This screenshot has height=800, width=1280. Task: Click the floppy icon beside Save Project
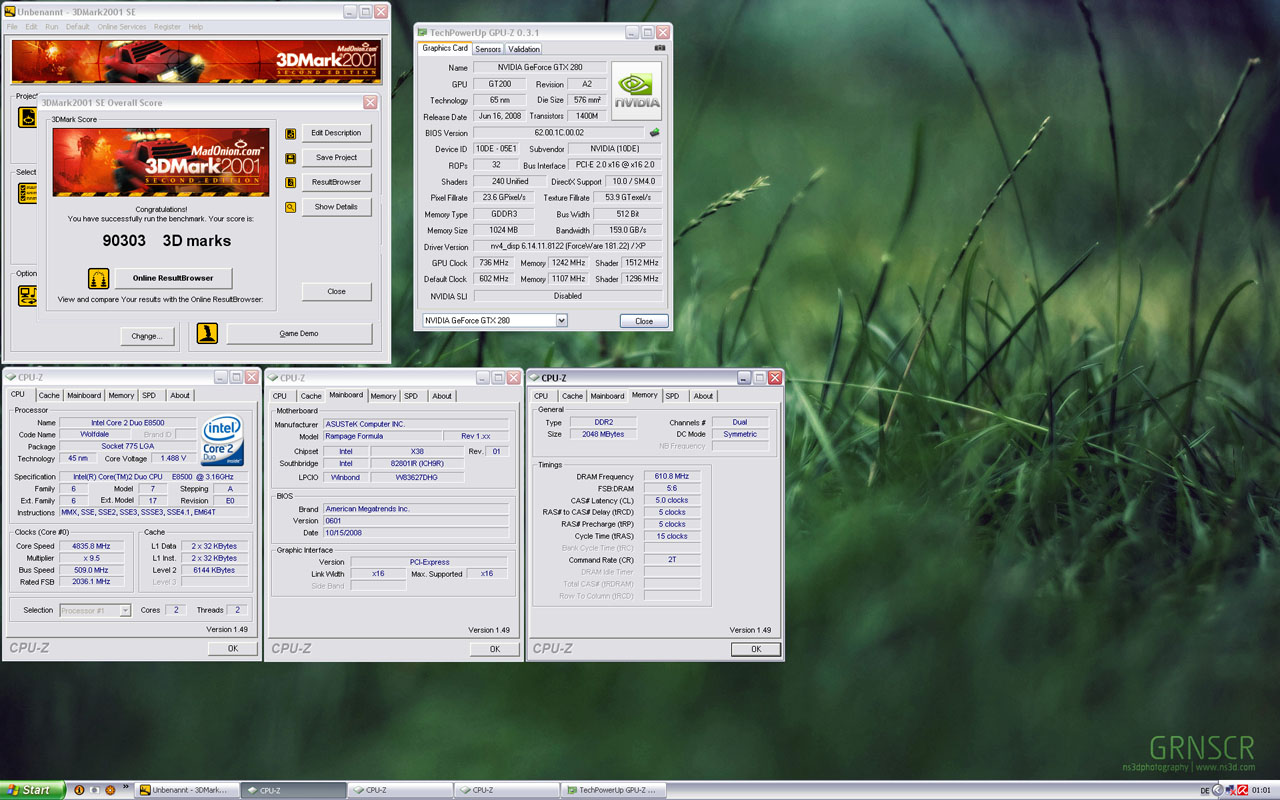pos(290,158)
